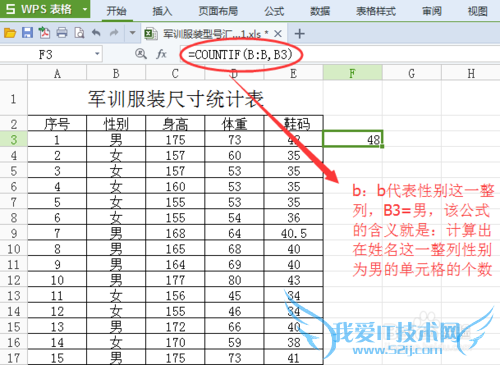The height and width of the screenshot is (365, 500).
Task: Select row 17 header
Action: pos(13,358)
